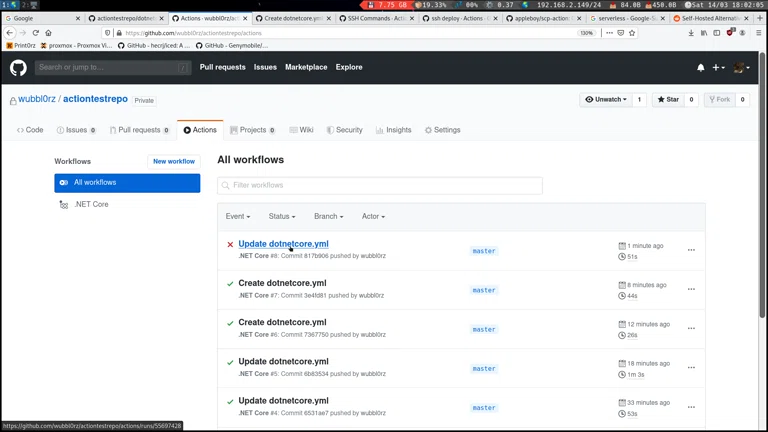Open the proxmox bookmark
Screen dimensions: 768x432
(x=76, y=46)
